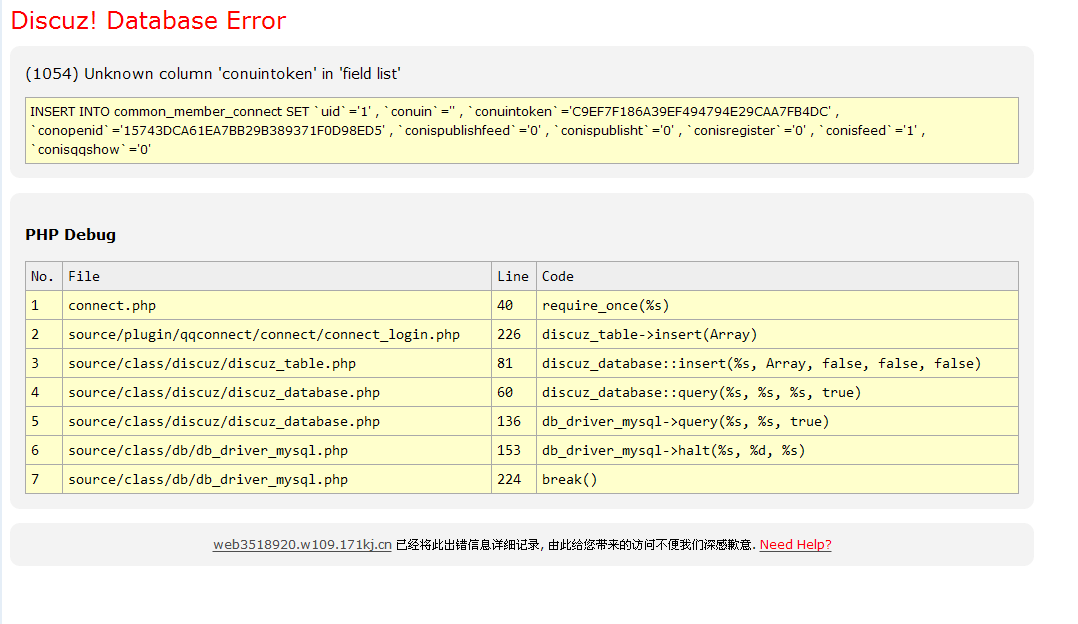The width and height of the screenshot is (1078, 624).
Task: Click the "File" column header
Action: point(84,276)
